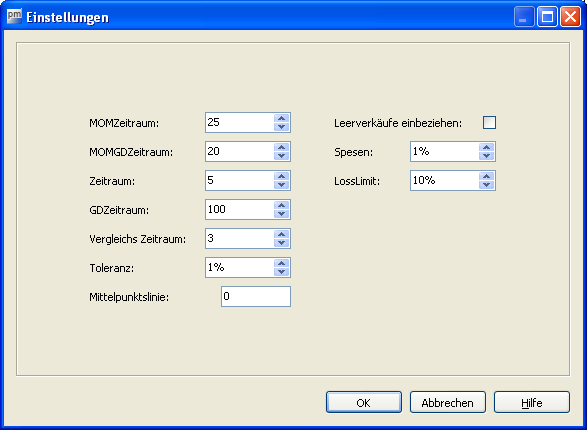This screenshot has height=430, width=587.
Task: Focus the Mittelpunktslinie input field
Action: click(256, 296)
